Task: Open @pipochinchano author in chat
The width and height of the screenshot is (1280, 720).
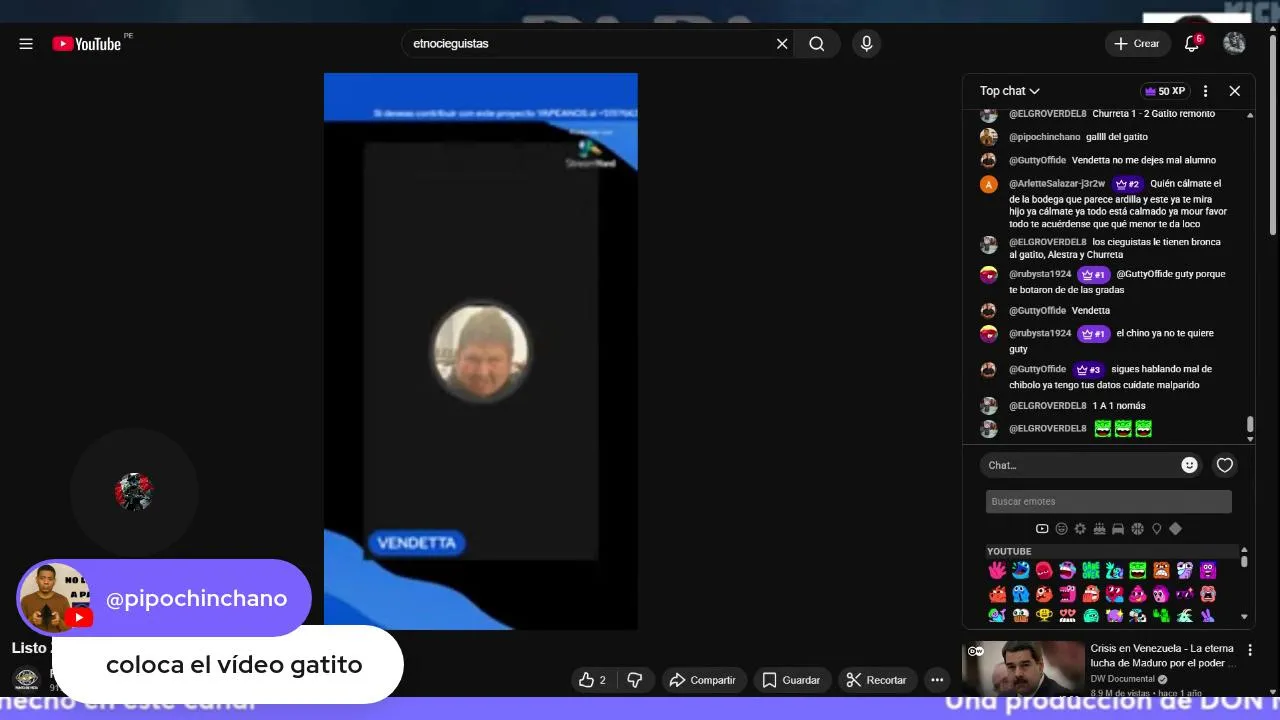Action: click(1044, 137)
